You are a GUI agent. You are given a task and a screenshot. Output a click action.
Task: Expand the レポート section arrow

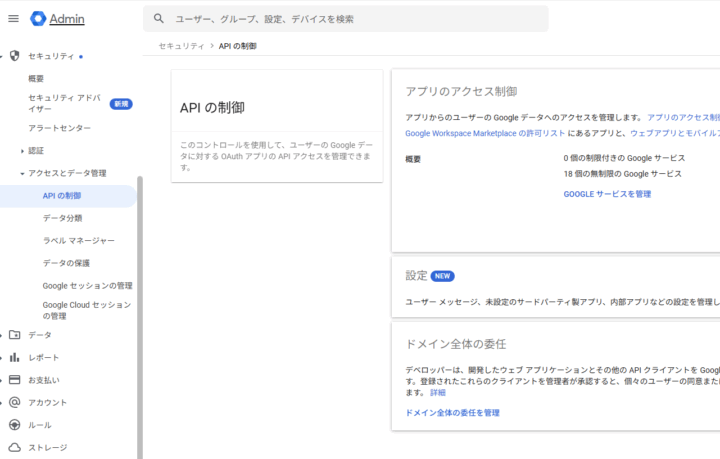3,357
